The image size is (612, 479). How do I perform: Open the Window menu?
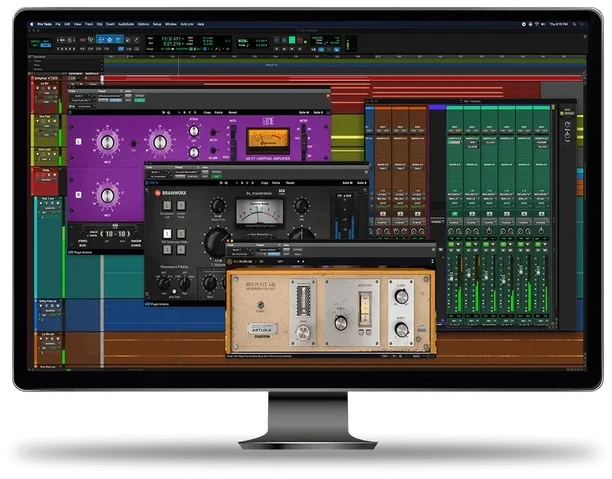click(171, 24)
